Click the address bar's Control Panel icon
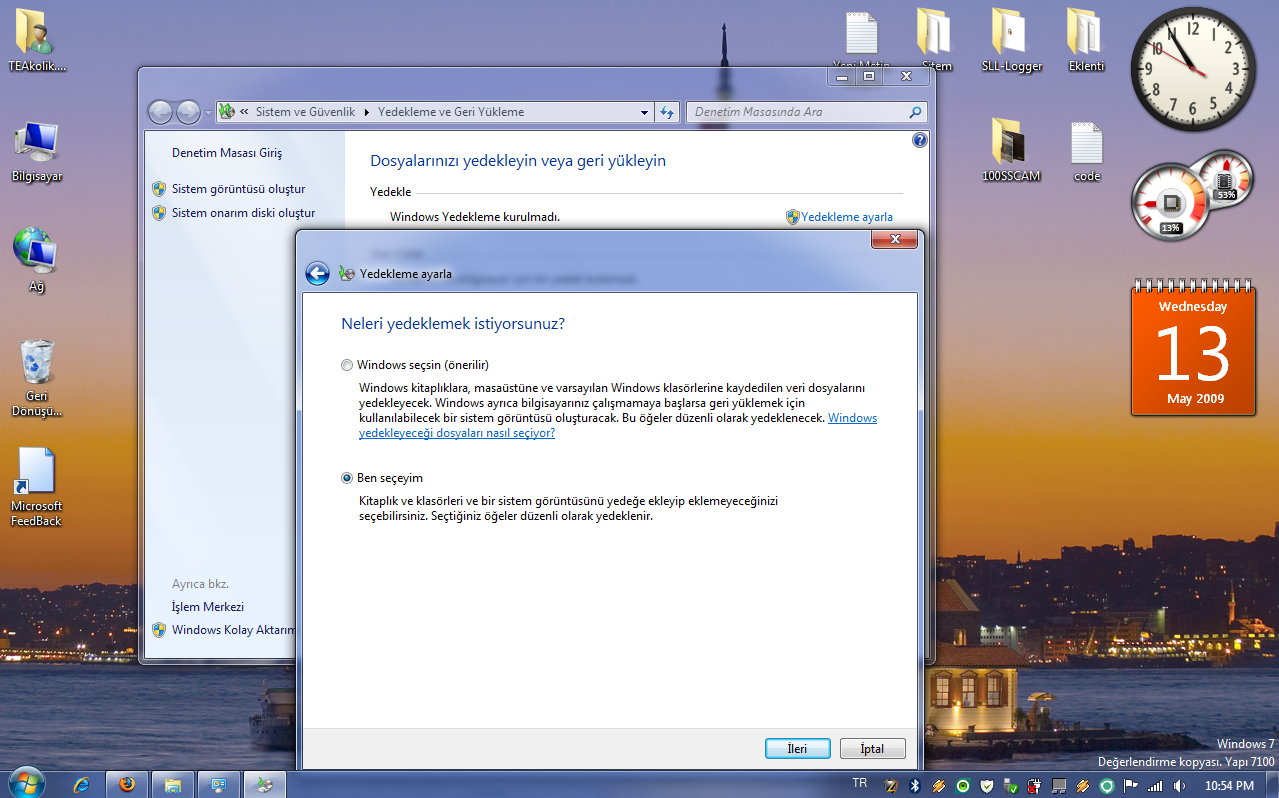 click(227, 112)
